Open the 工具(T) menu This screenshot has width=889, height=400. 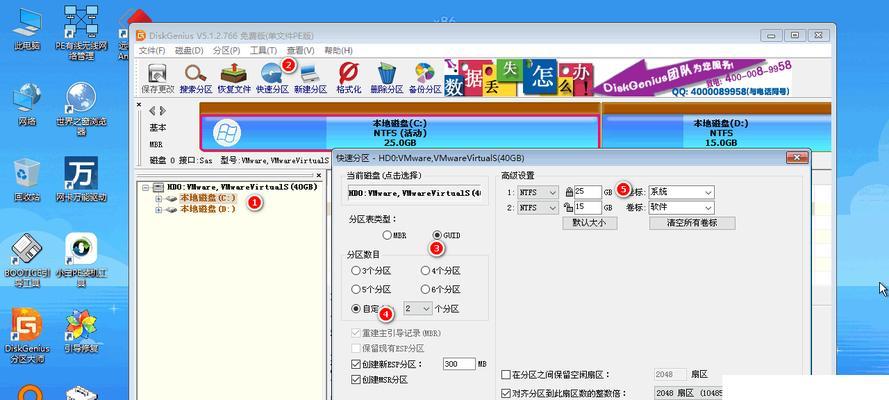(x=264, y=50)
